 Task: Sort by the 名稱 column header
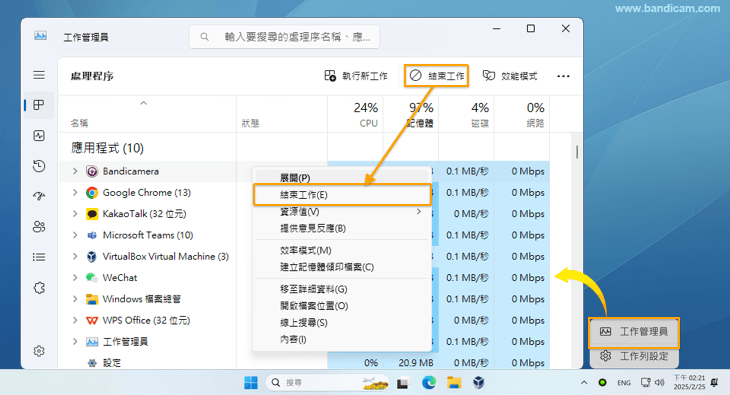point(148,115)
